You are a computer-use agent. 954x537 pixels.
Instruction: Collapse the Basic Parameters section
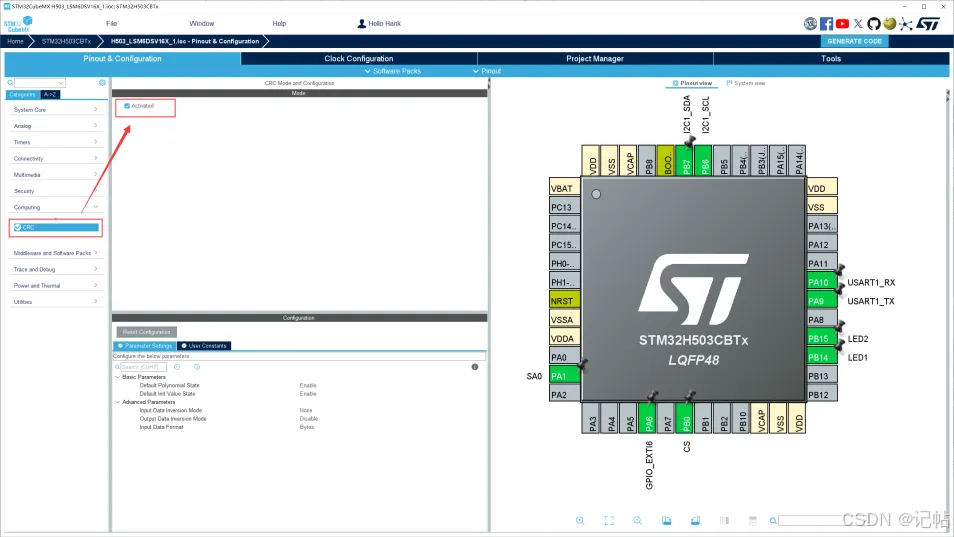(x=116, y=377)
